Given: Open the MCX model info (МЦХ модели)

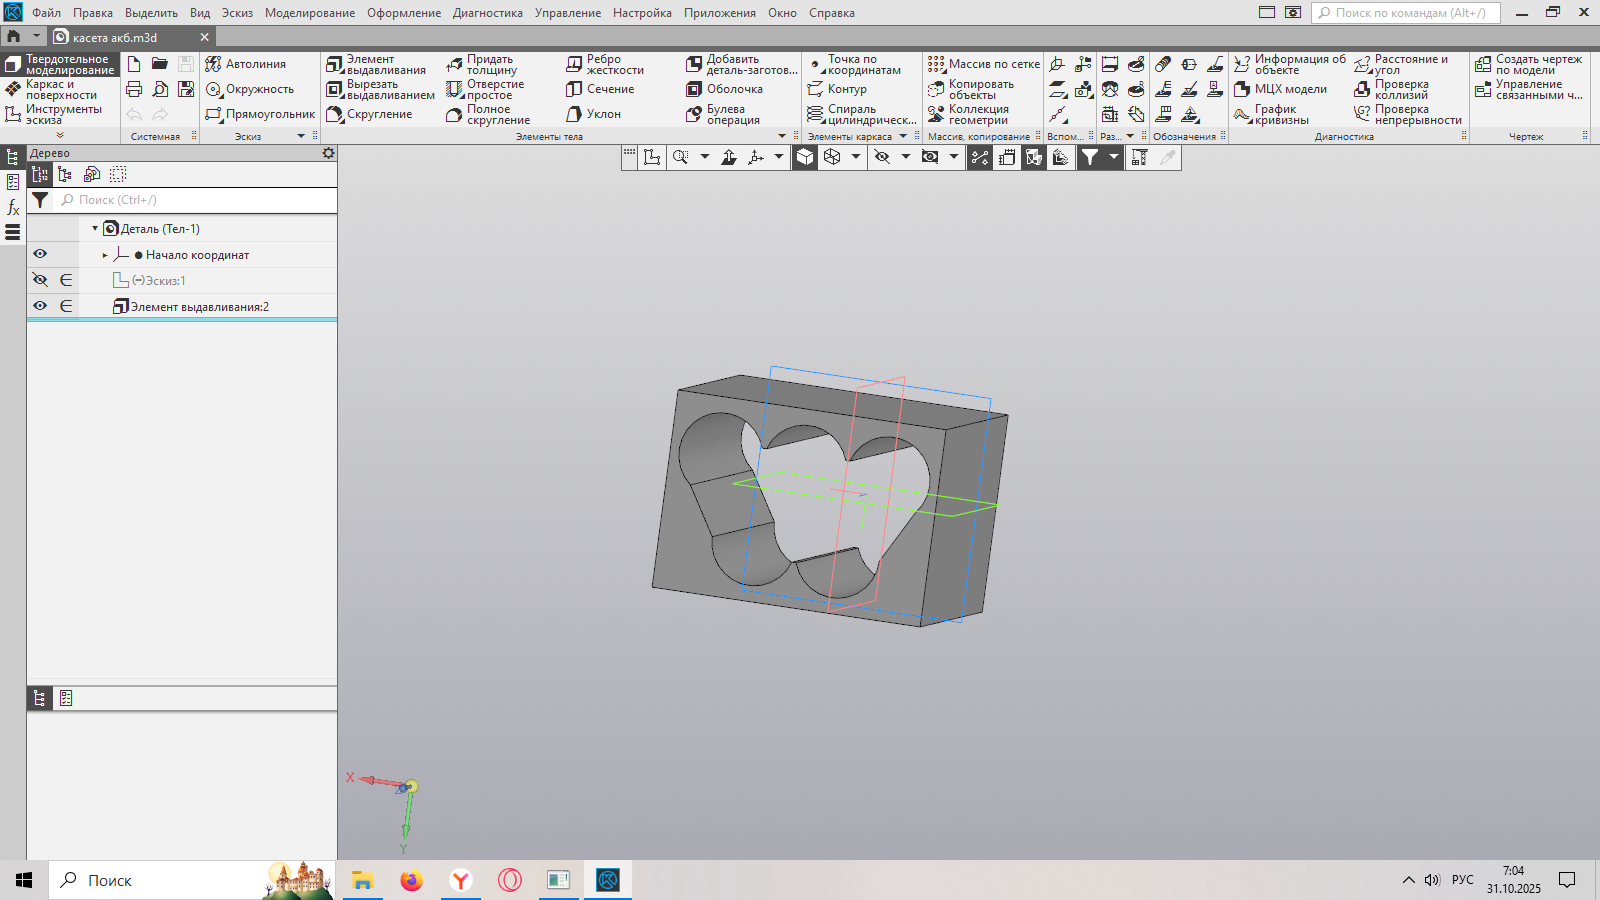Looking at the screenshot, I should pyautogui.click(x=1281, y=90).
